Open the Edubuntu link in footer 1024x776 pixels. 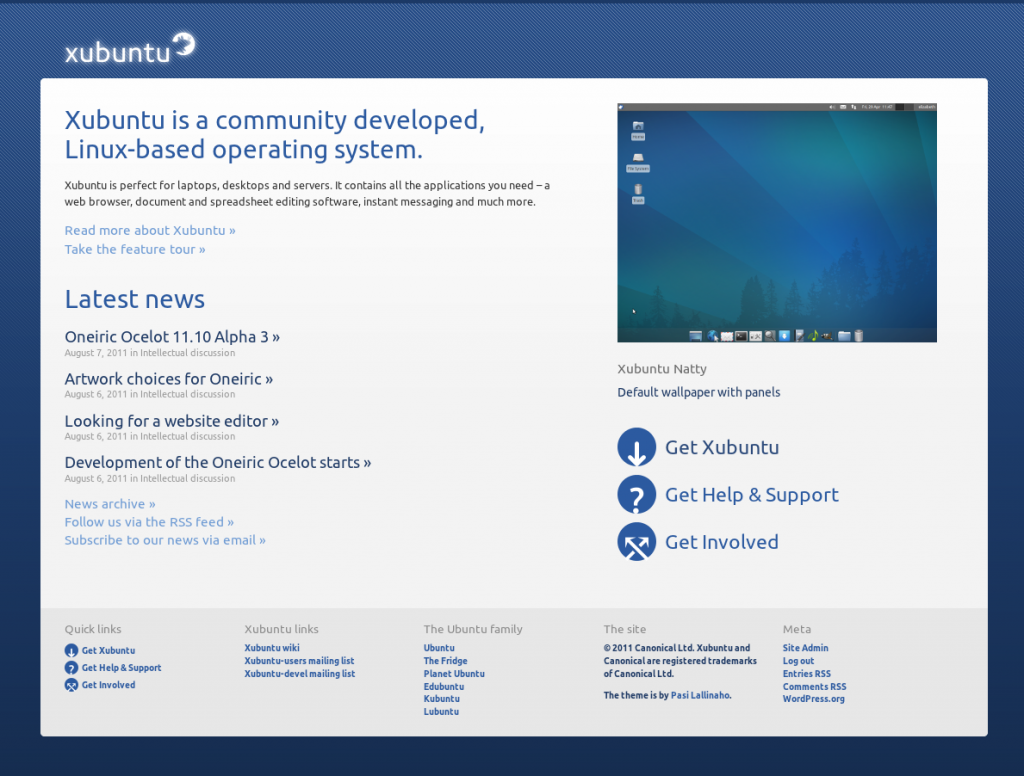443,686
